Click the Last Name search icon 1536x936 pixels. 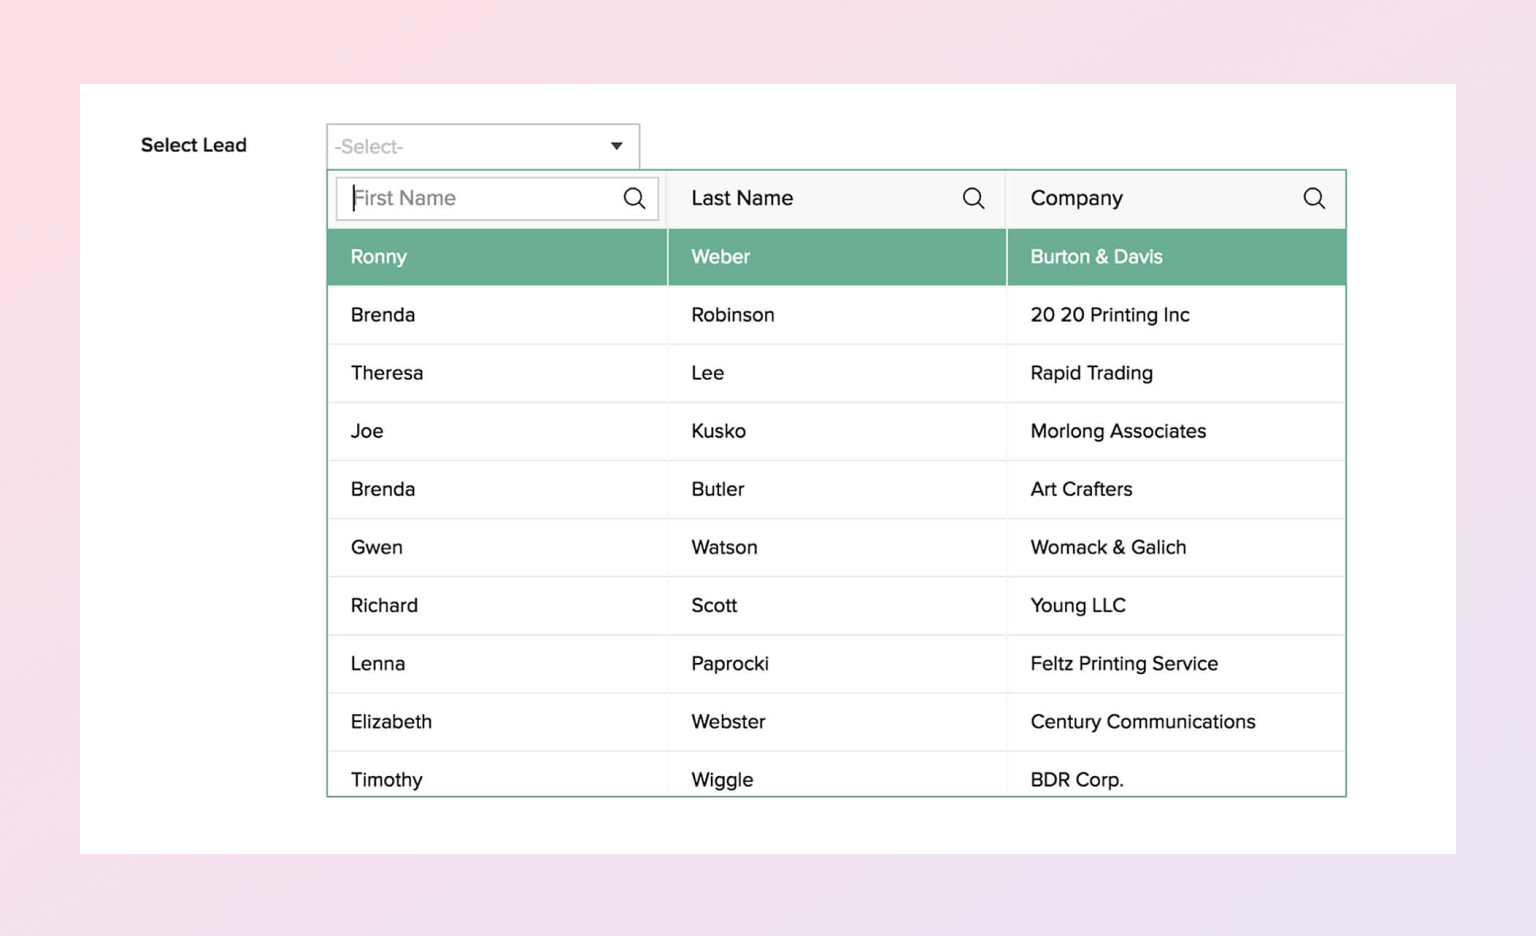coord(973,198)
